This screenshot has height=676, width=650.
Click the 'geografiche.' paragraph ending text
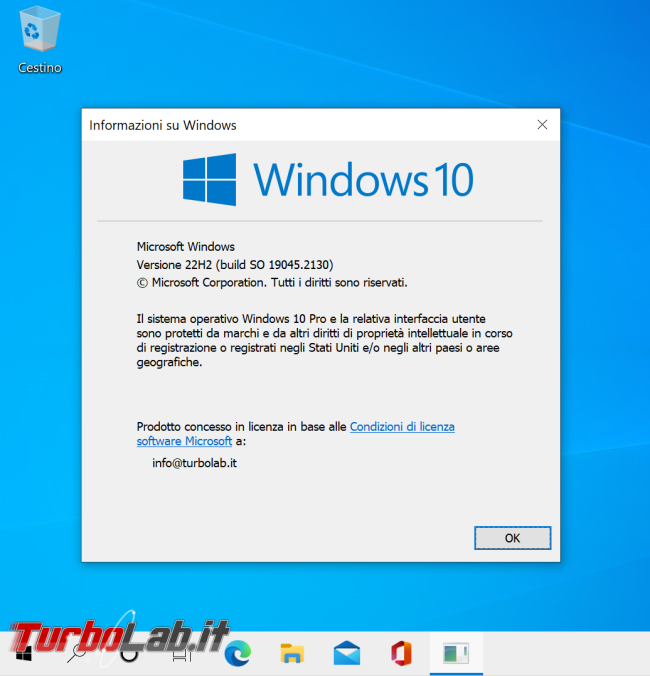[169, 363]
